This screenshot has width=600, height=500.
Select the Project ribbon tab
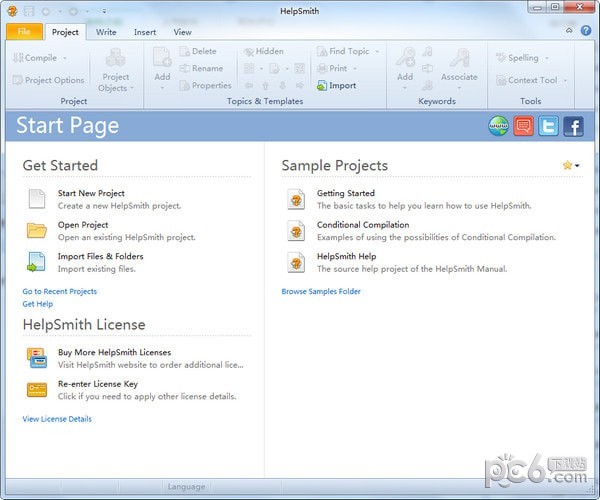(x=65, y=32)
